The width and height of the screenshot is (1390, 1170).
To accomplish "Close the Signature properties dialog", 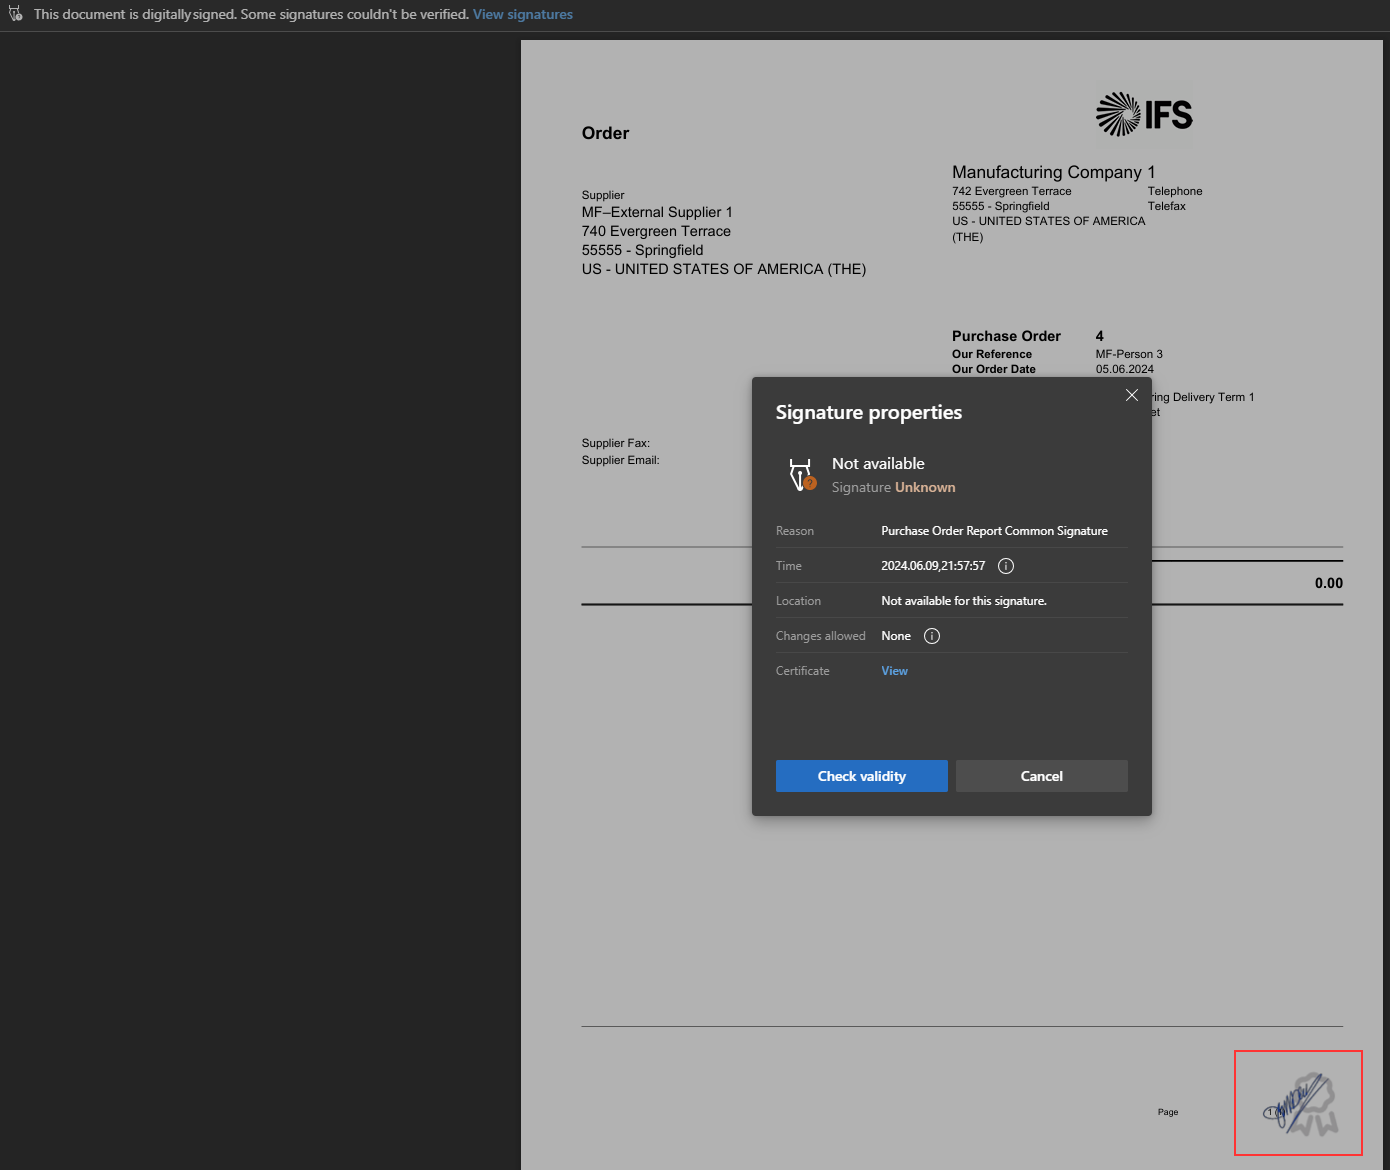I will [x=1132, y=395].
